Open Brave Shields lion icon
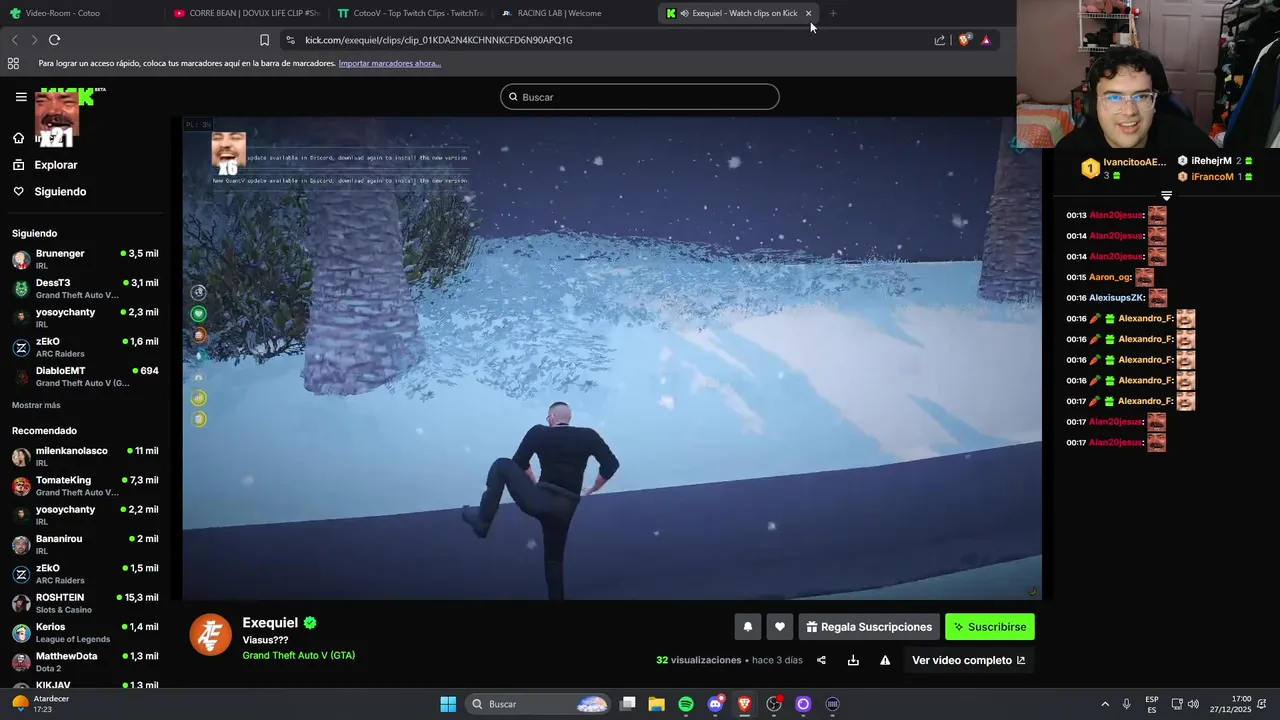 coord(964,40)
